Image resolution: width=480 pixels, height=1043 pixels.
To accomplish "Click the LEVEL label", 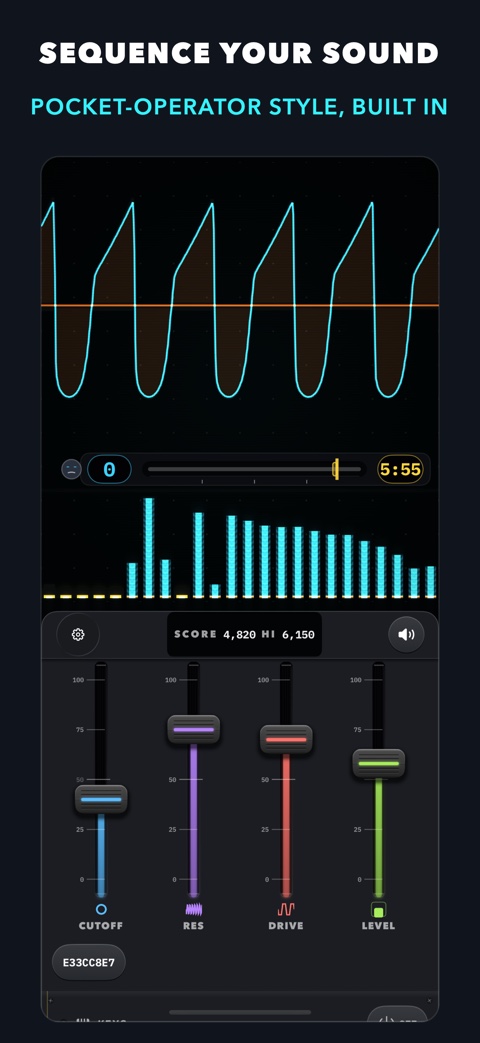I will point(378,926).
